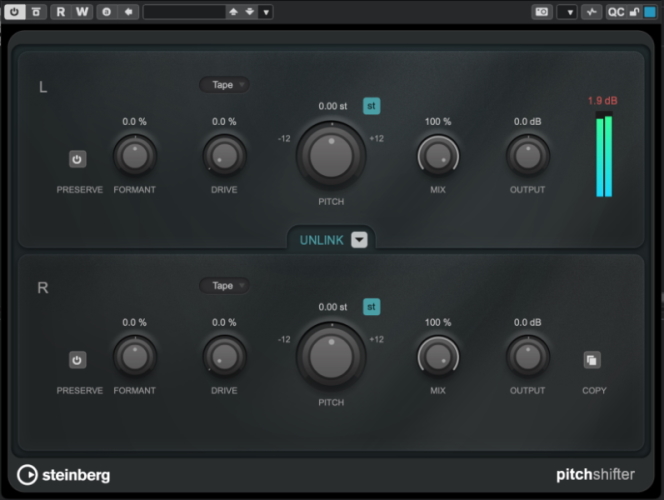Click the blue square indicator at top right
The image size is (664, 500).
[x=650, y=12]
